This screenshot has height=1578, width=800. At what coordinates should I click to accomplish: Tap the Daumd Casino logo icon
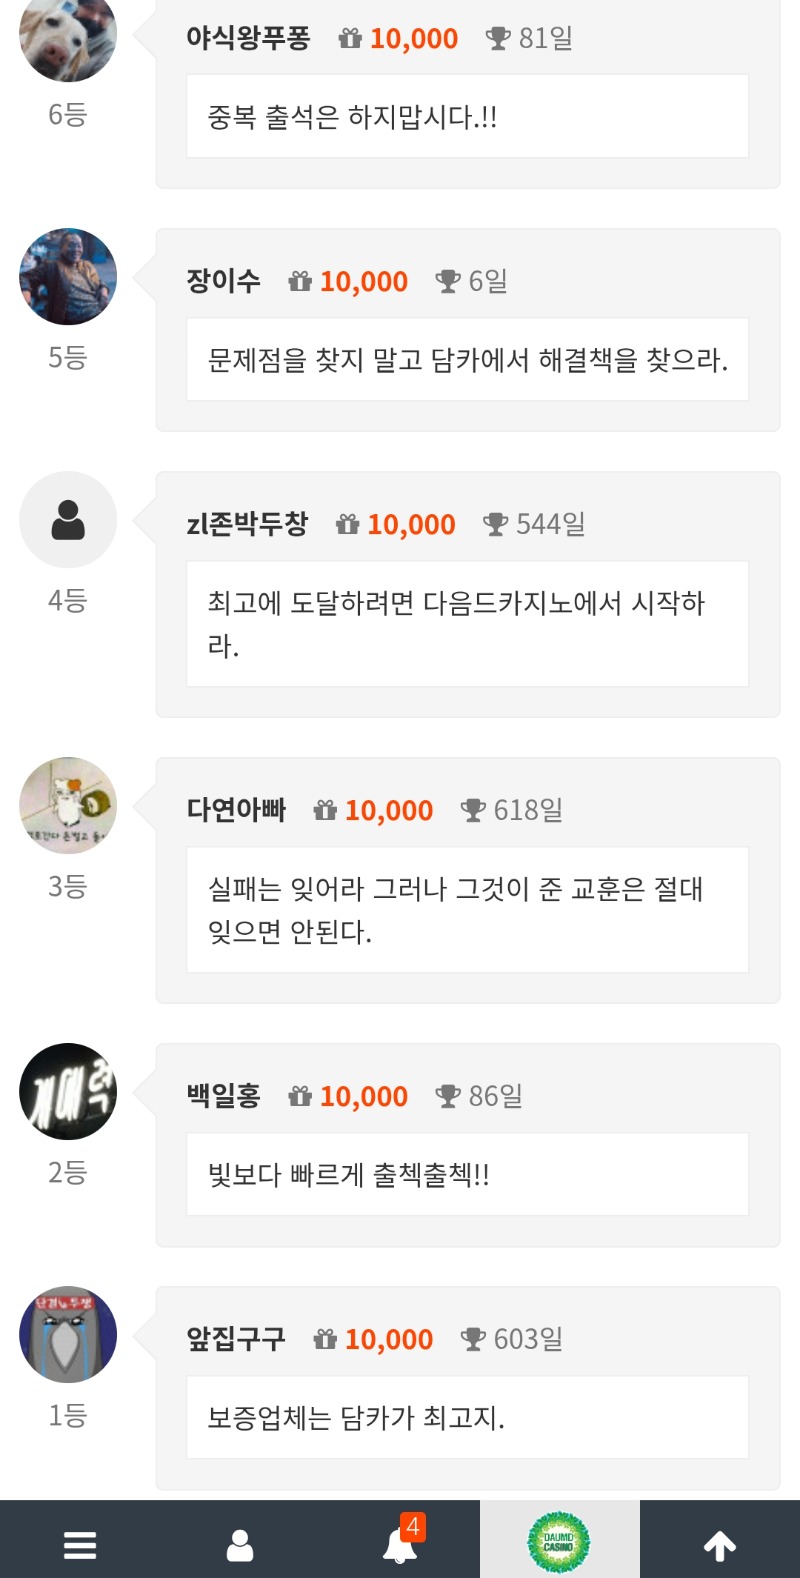[559, 1543]
